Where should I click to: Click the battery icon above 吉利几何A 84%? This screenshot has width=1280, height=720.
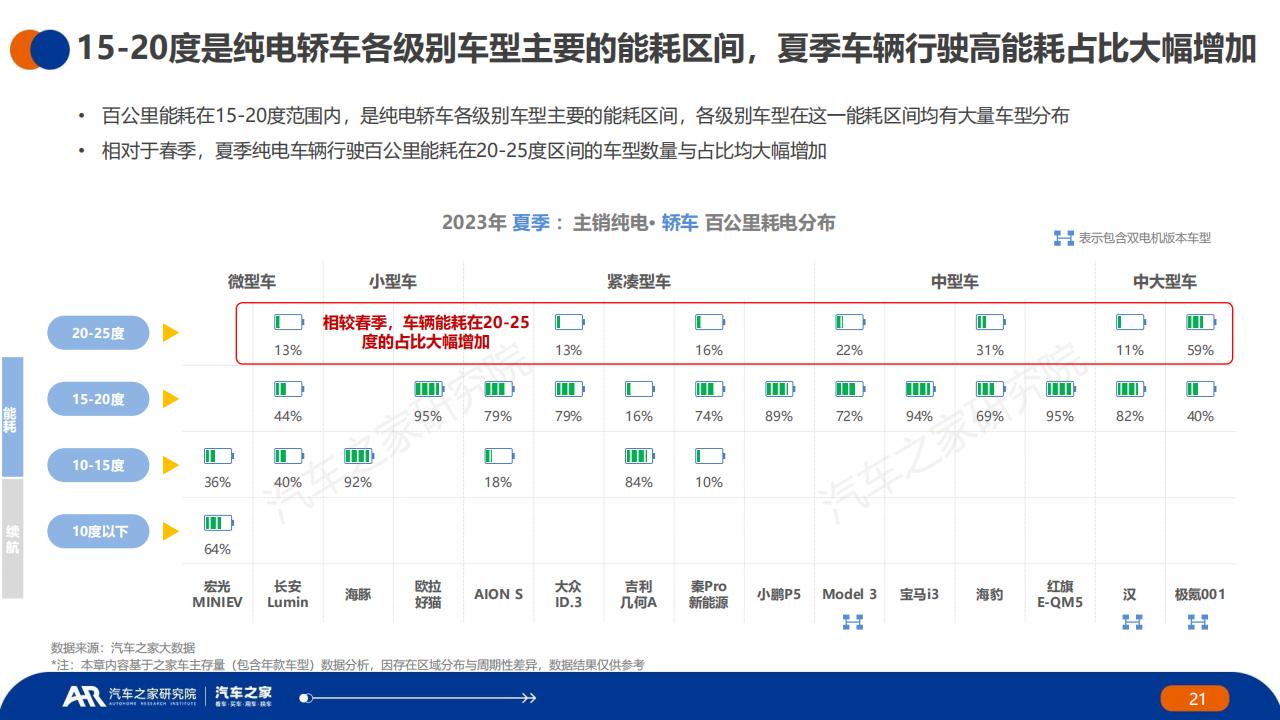(639, 456)
